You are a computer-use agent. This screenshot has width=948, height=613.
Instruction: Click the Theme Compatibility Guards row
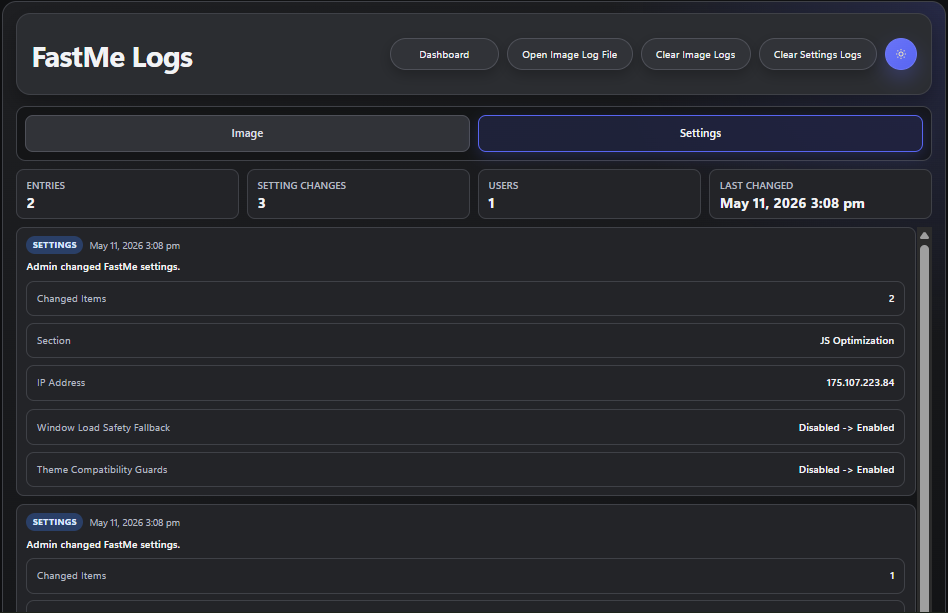(465, 470)
